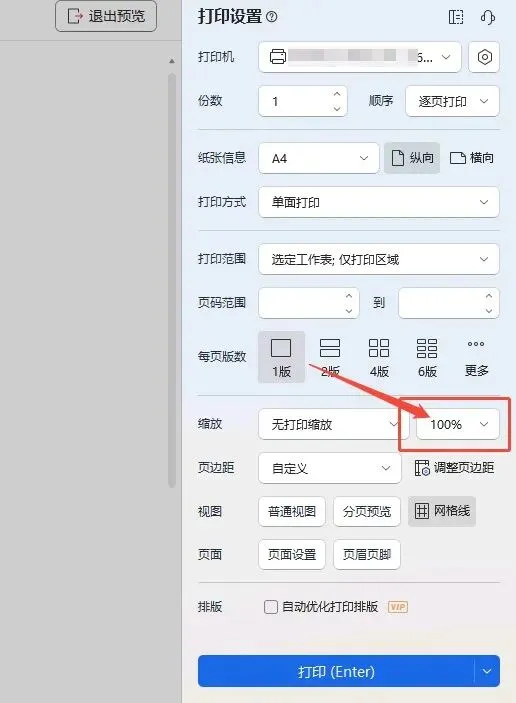Open printer properties hexagon settings icon
Screen dimensions: 516x703
[484, 57]
